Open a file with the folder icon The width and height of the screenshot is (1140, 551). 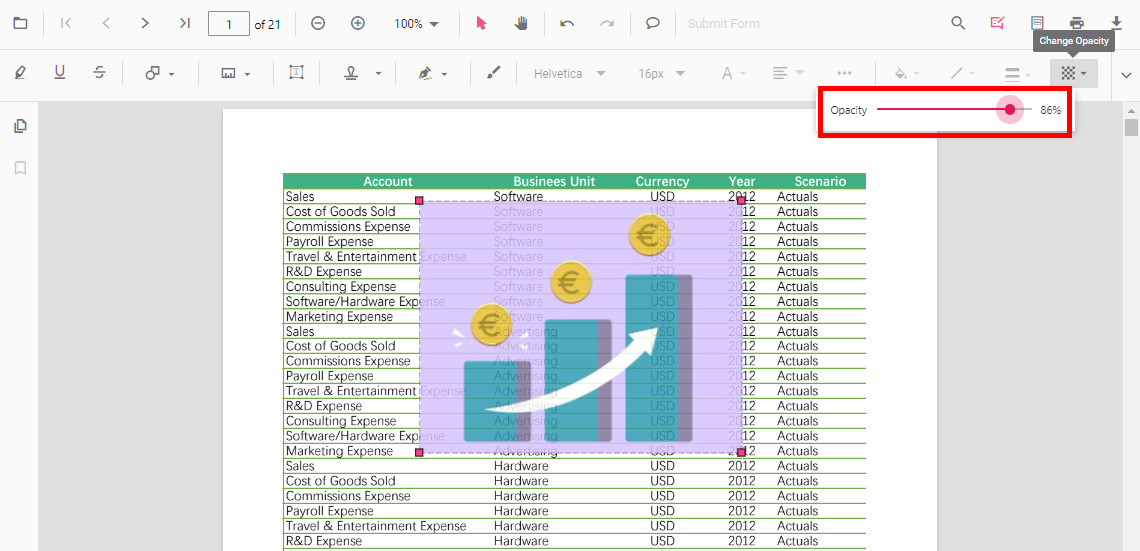click(x=20, y=23)
